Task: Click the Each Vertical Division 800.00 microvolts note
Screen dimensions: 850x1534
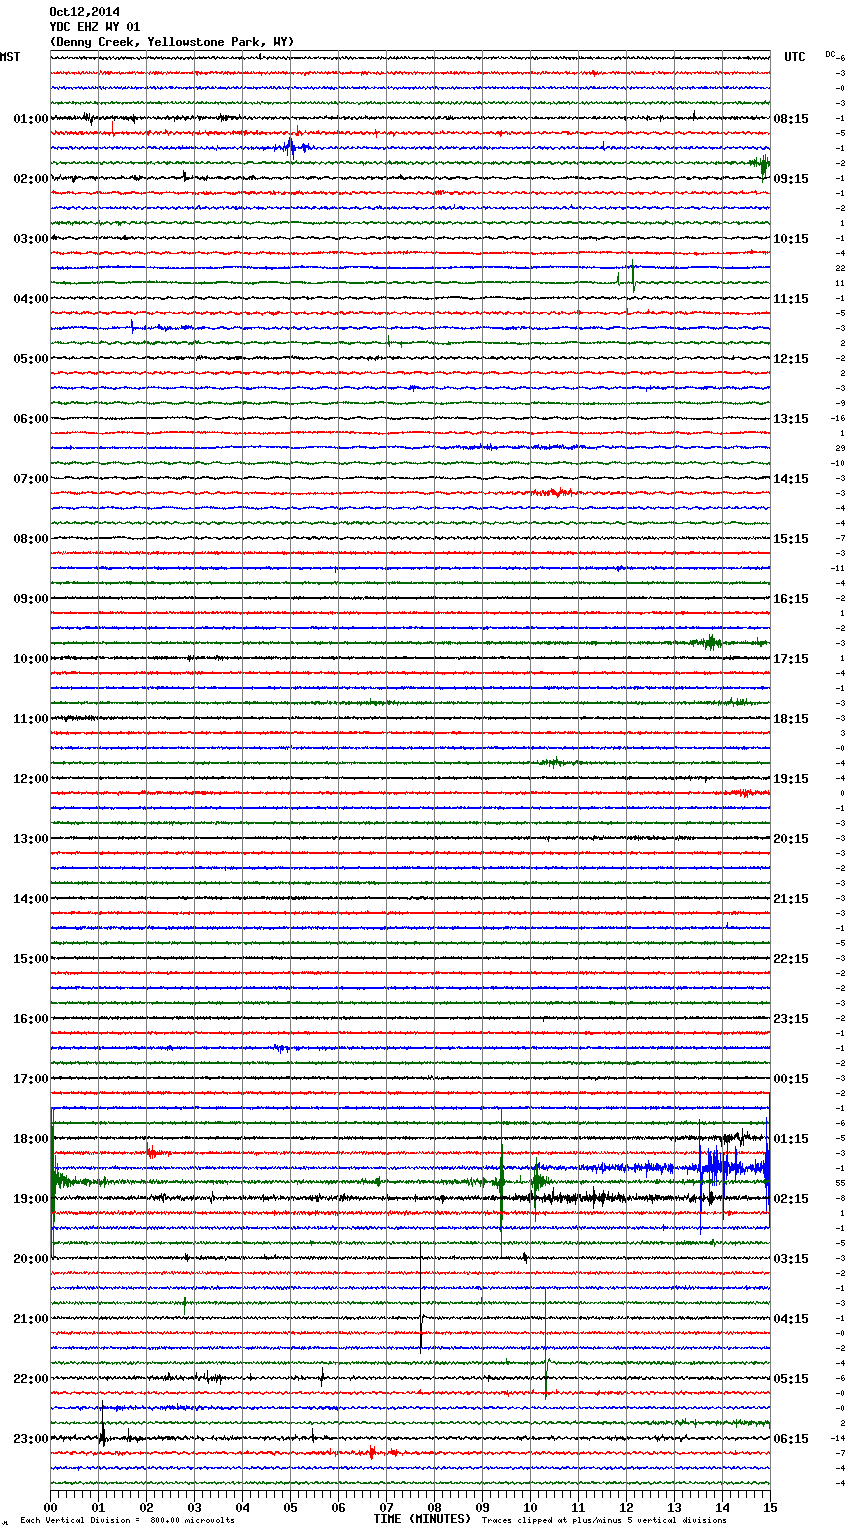Action: coord(127,1521)
